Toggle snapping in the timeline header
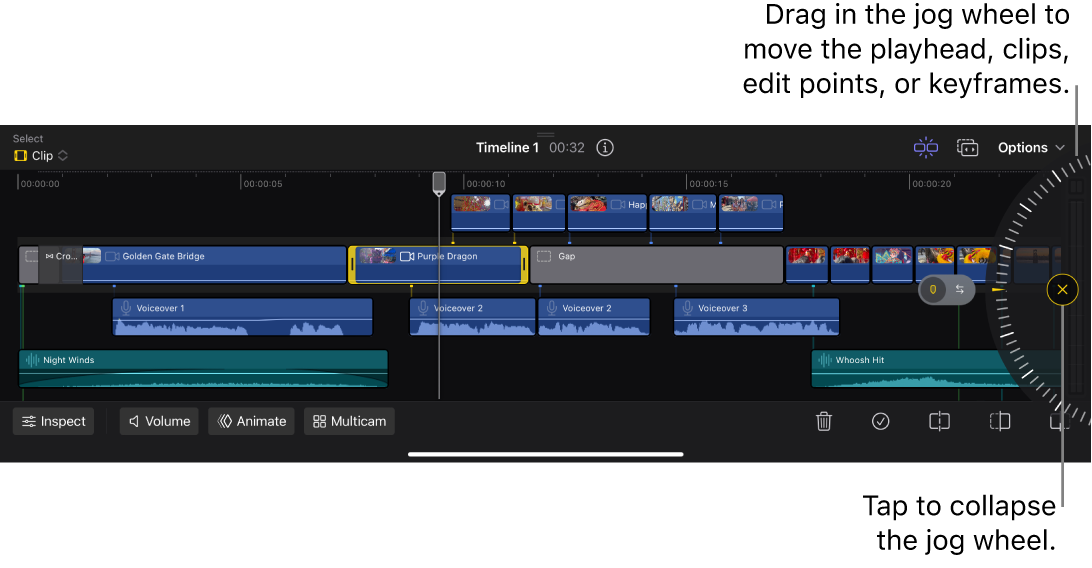This screenshot has width=1092, height=568. 925,148
